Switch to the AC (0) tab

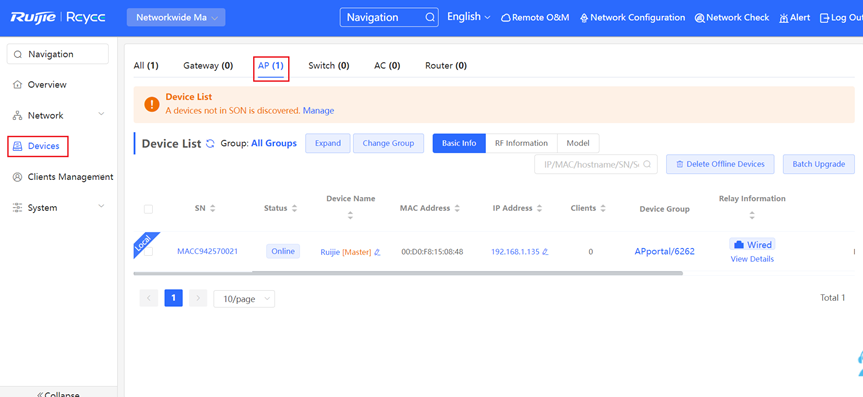387,66
